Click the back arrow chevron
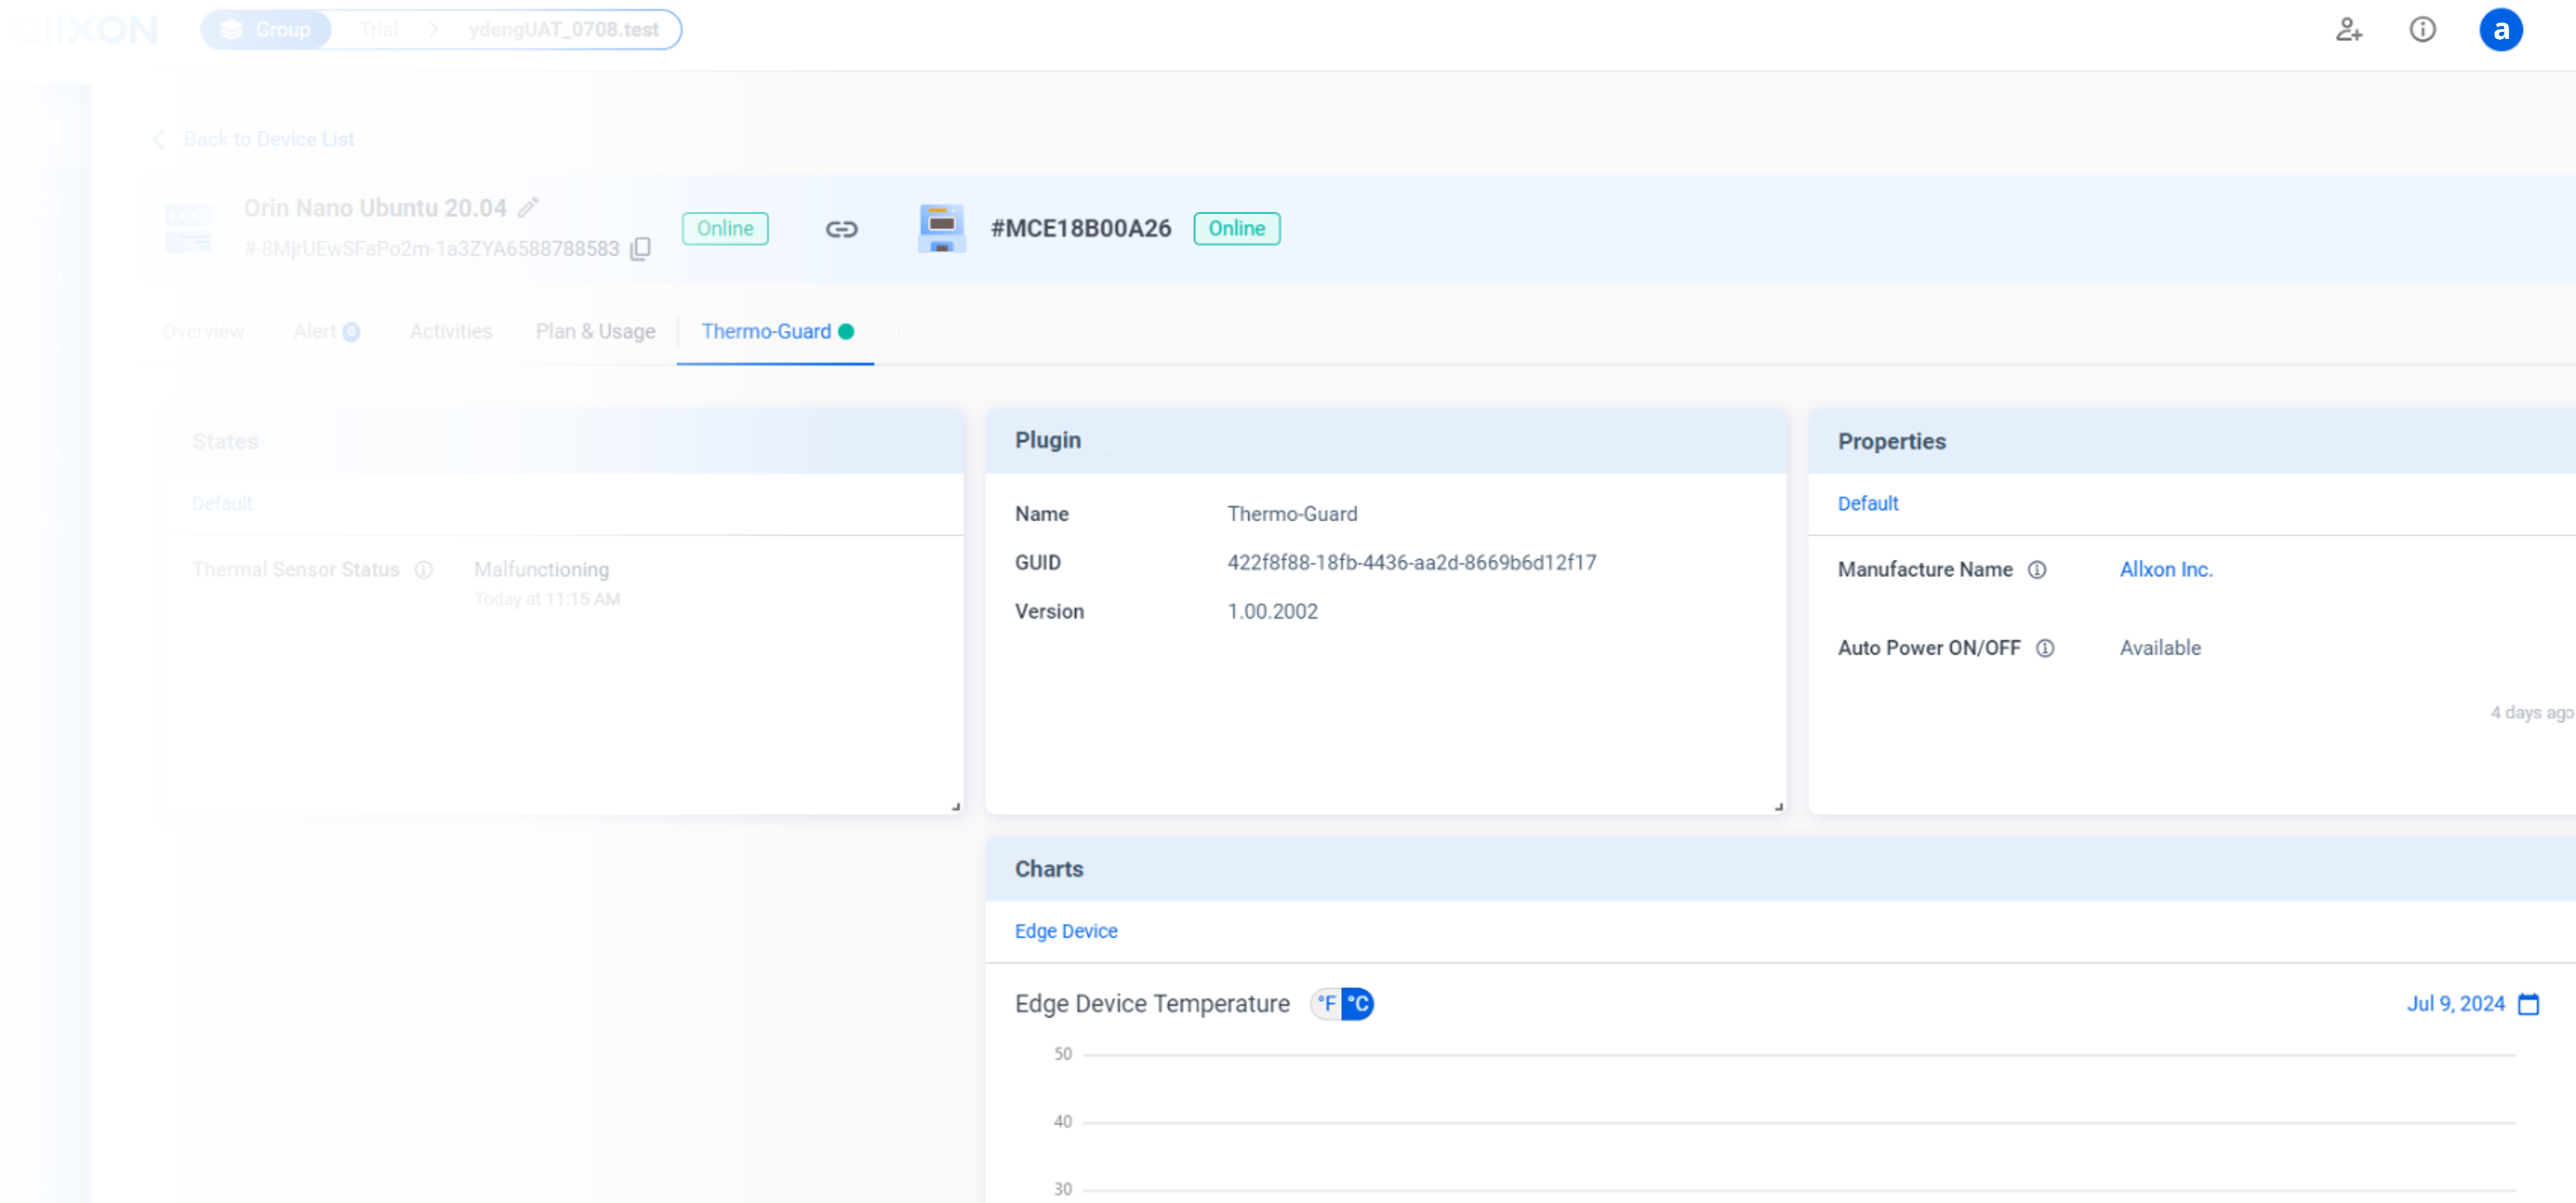Screen dimensions: 2576x1203 159,139
